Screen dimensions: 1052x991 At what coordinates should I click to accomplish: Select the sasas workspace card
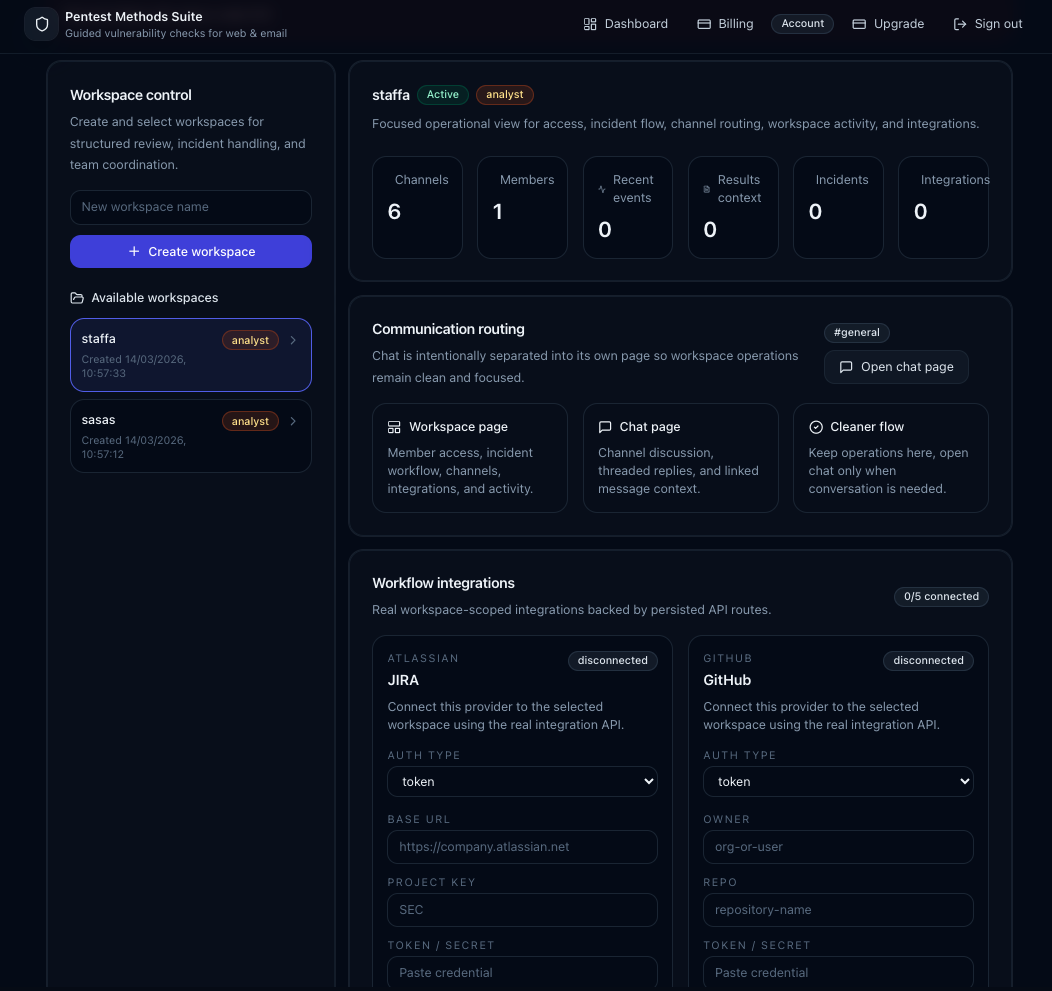pos(191,436)
